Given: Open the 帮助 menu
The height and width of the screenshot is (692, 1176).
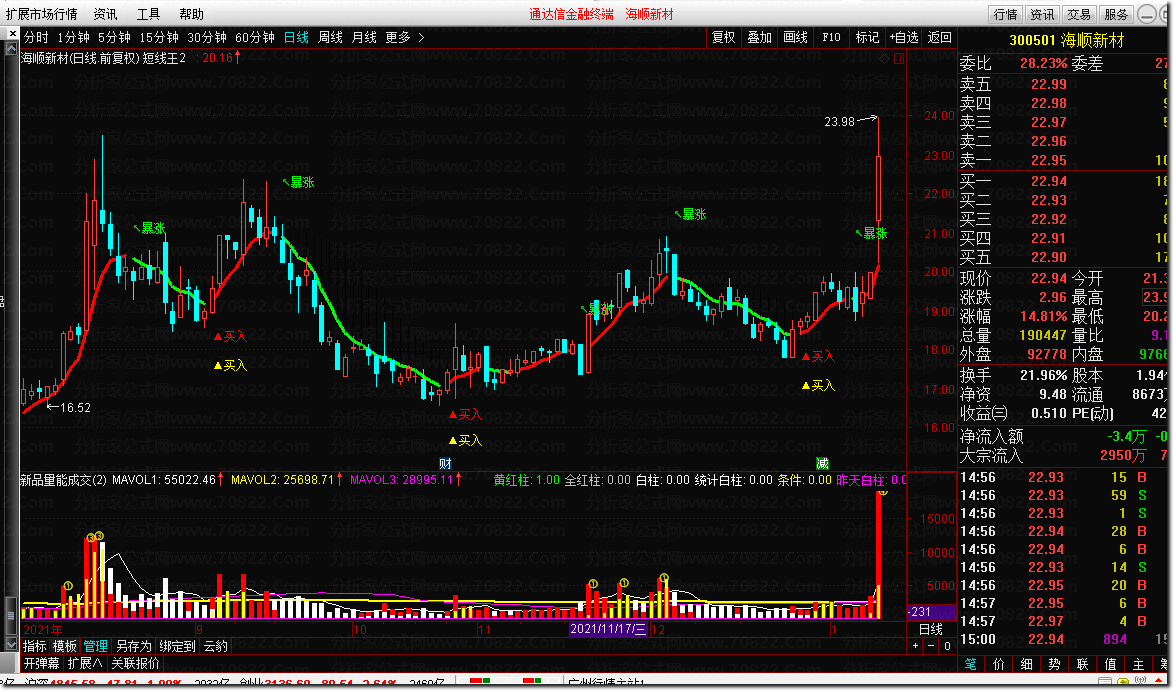Looking at the screenshot, I should 191,13.
